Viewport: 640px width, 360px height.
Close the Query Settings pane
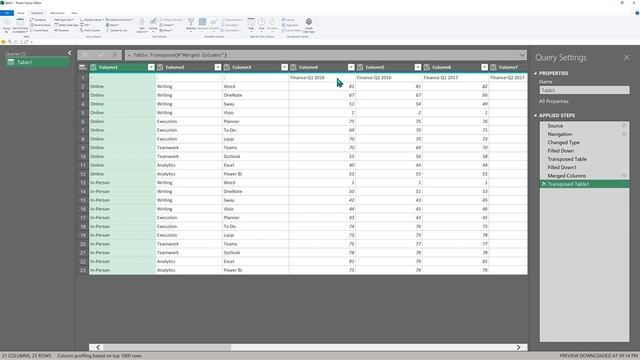(627, 58)
